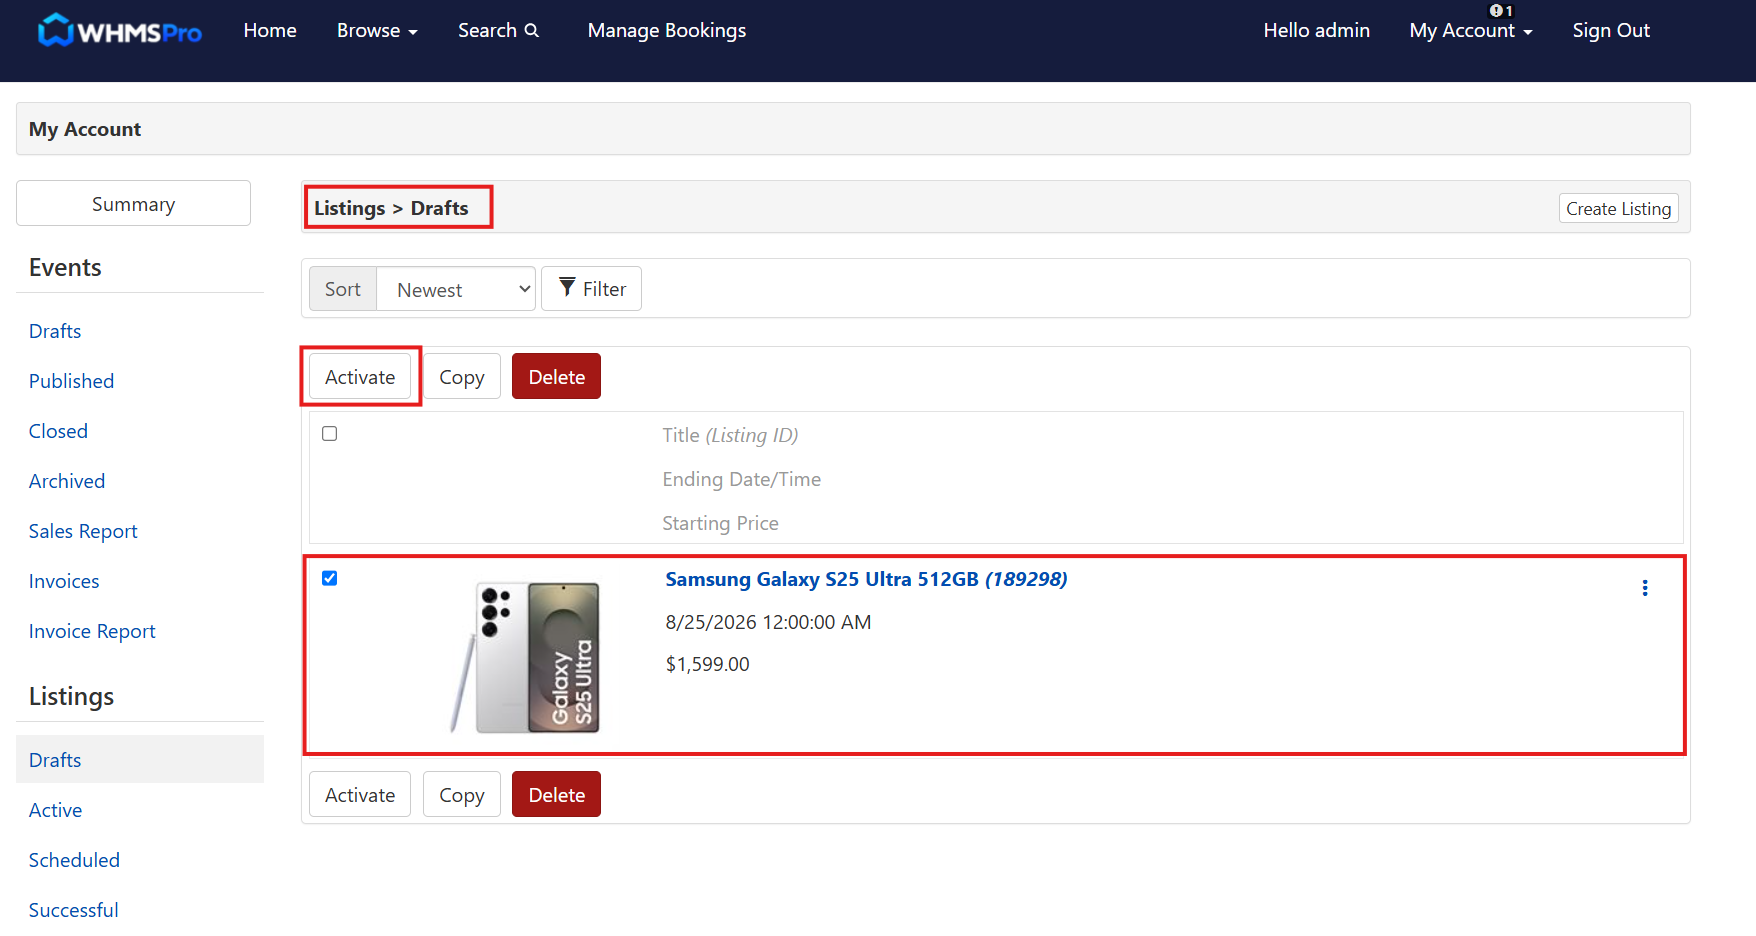Click the Hello admin text
The width and height of the screenshot is (1756, 936).
coord(1317,31)
